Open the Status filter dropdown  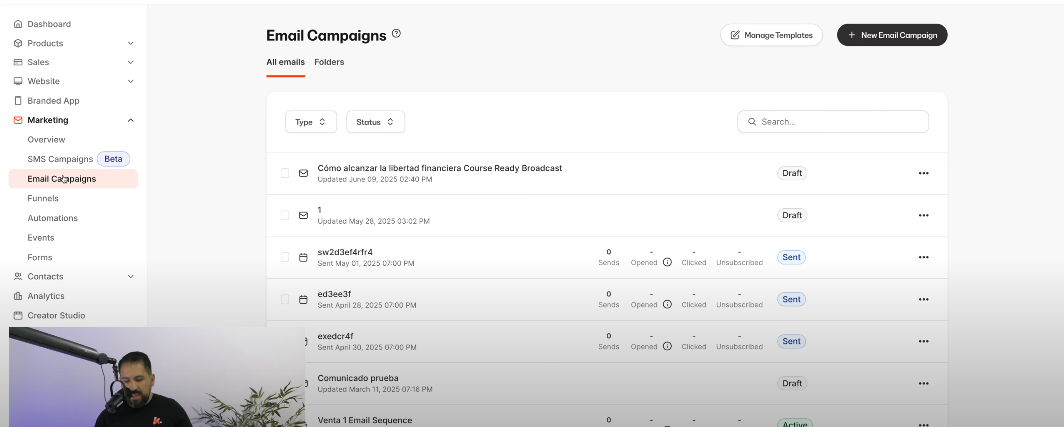(x=375, y=122)
